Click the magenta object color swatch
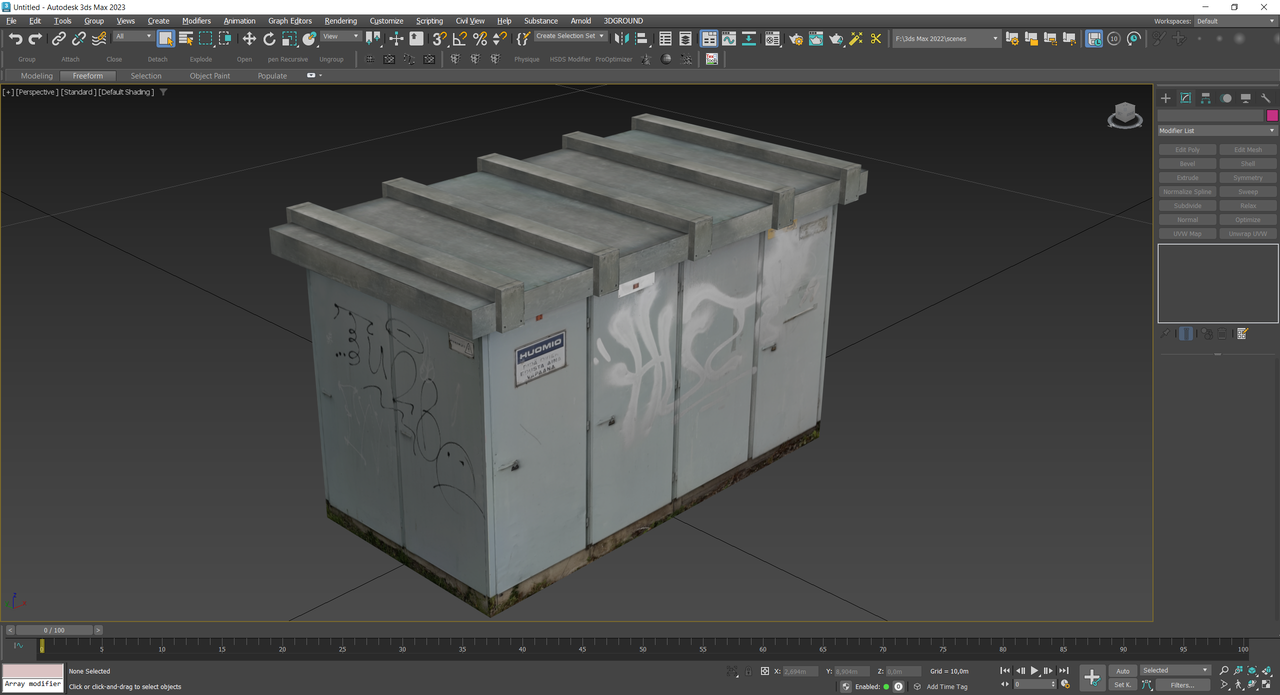This screenshot has height=695, width=1280. coord(1272,116)
